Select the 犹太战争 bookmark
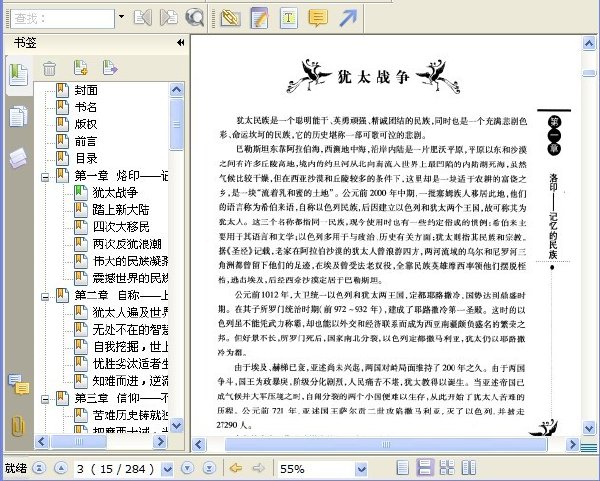This screenshot has width=600, height=481. 115,192
